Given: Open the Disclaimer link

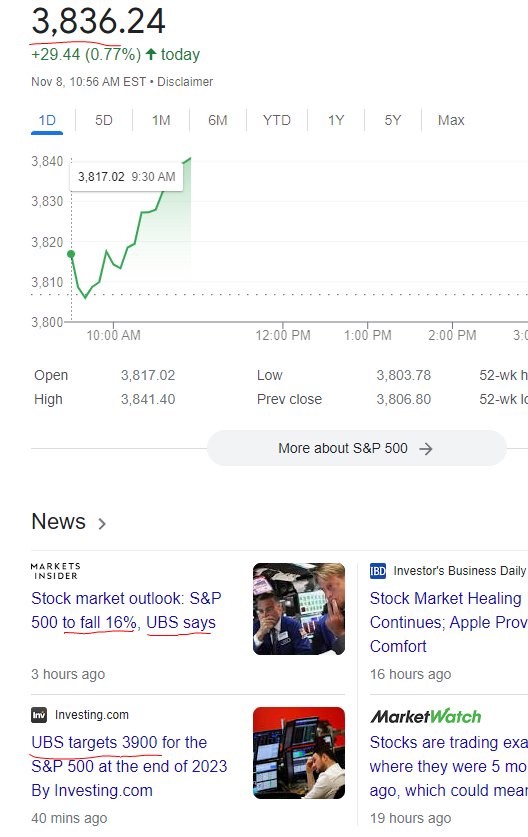Looking at the screenshot, I should point(185,82).
